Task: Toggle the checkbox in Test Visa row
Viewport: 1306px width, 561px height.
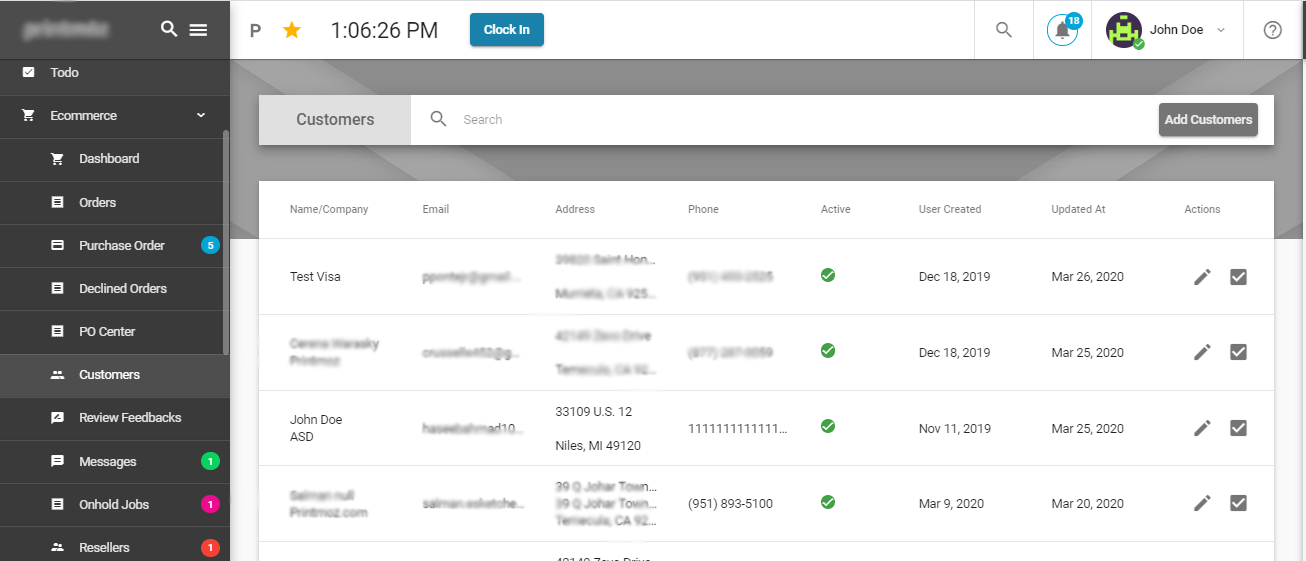Action: tap(1238, 277)
